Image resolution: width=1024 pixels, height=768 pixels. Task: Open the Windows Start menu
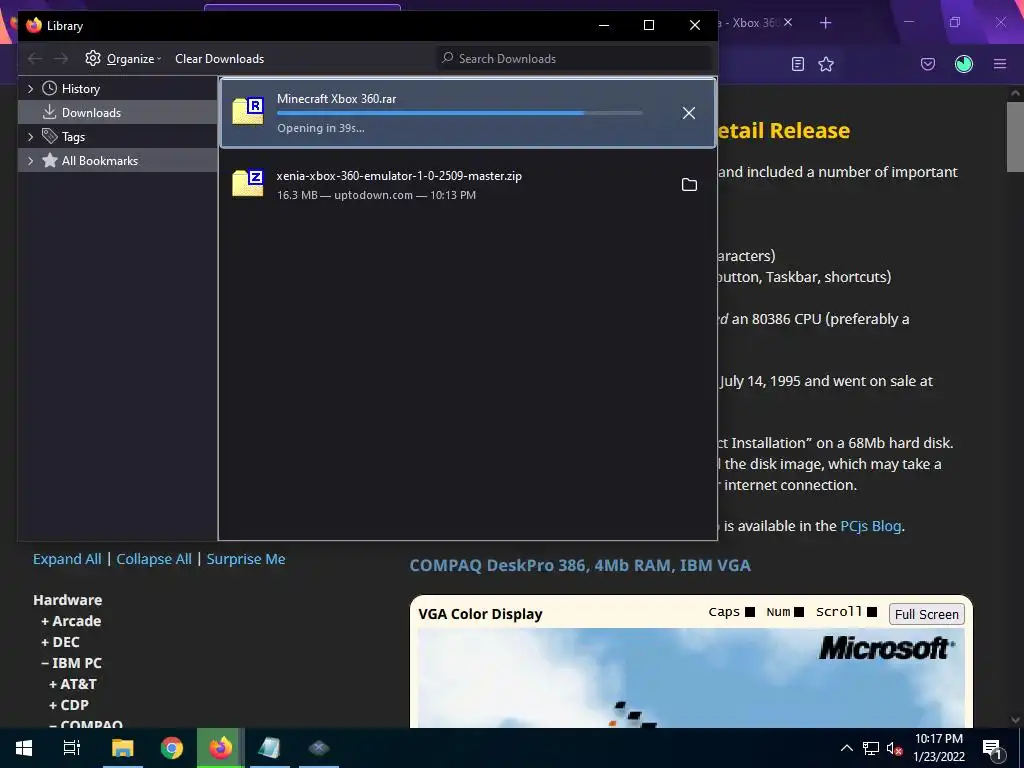(x=24, y=748)
